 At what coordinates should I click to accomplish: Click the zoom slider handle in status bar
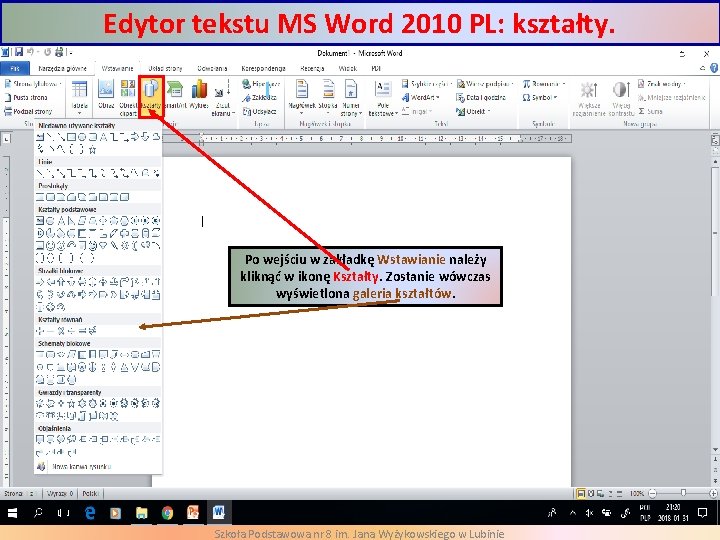tap(683, 493)
